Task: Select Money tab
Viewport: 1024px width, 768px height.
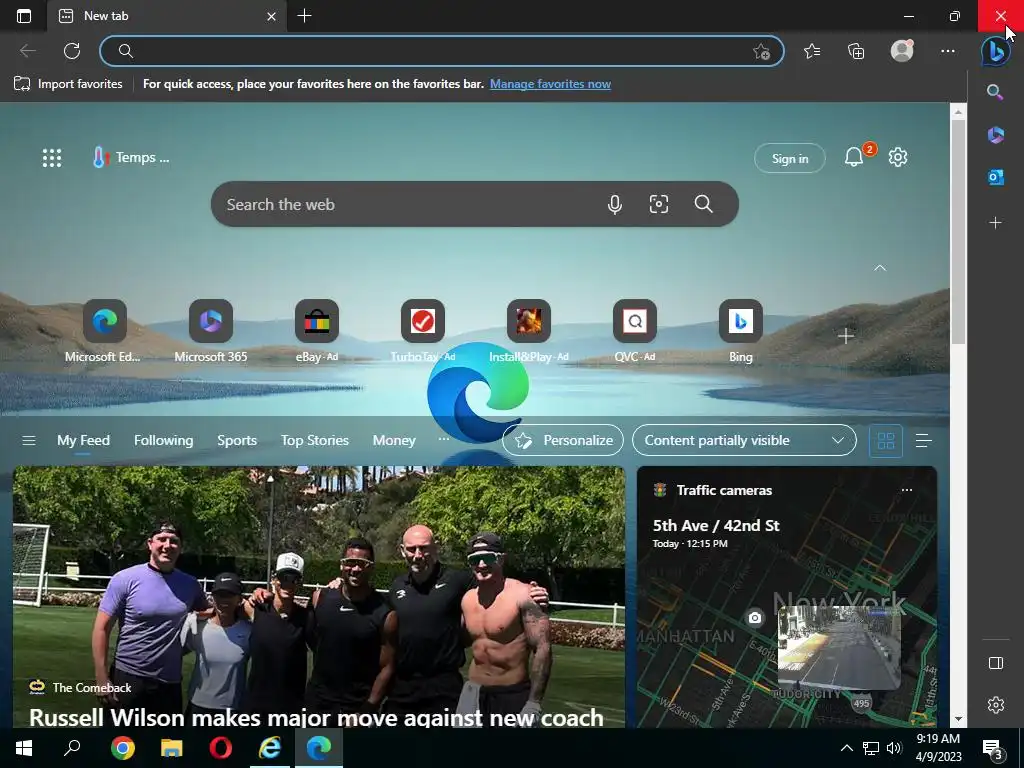Action: point(394,441)
